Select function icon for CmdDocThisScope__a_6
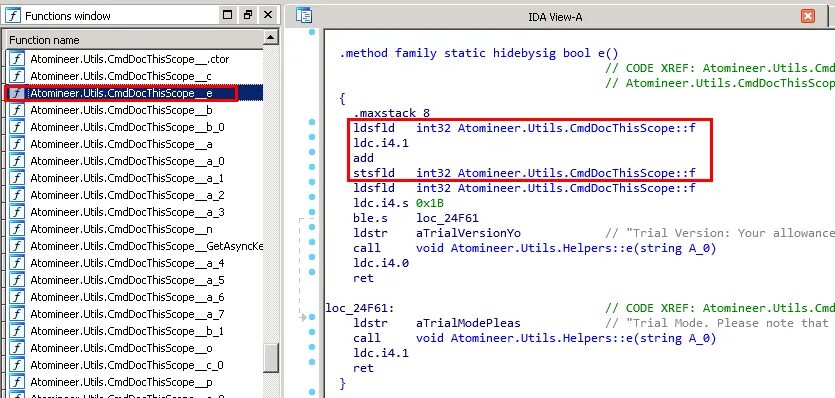The image size is (835, 398). click(x=17, y=297)
